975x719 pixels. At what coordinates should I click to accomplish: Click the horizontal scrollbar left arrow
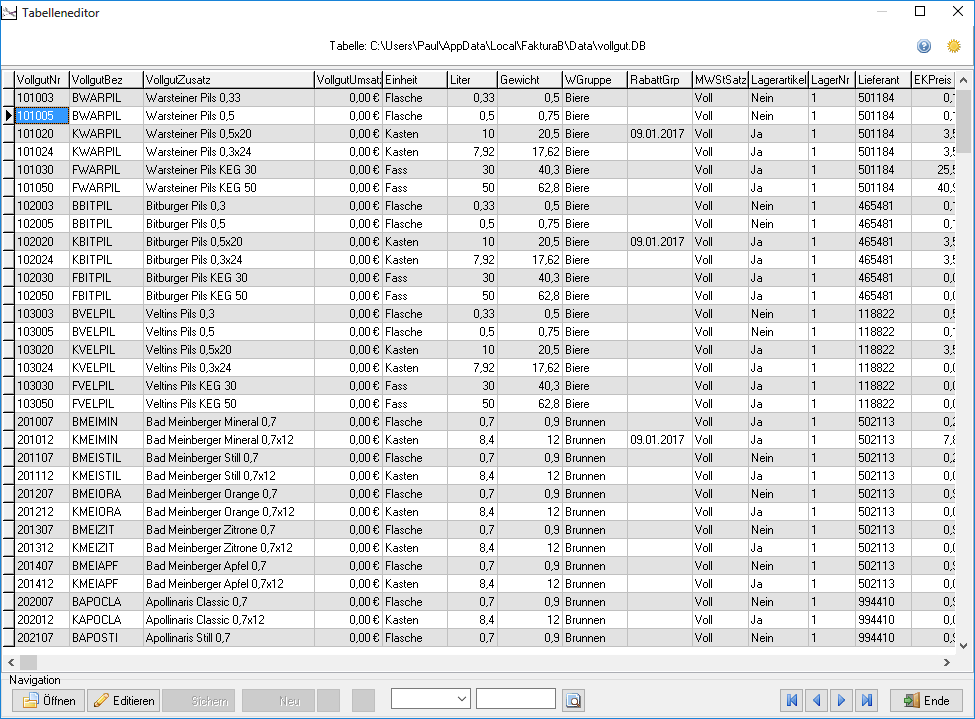[11, 662]
